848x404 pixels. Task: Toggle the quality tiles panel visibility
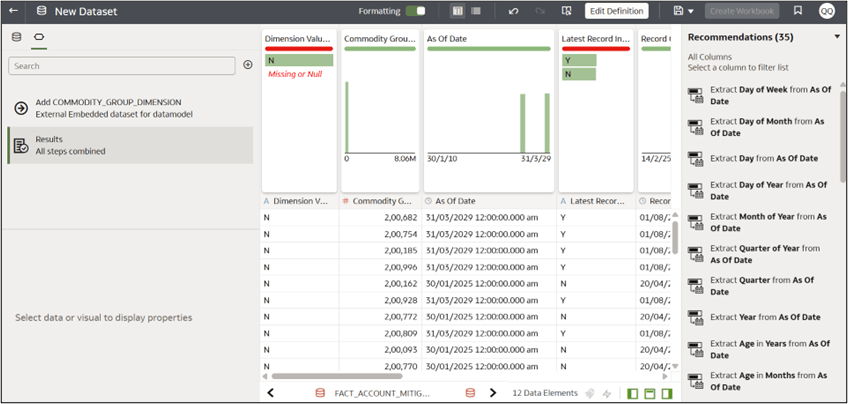pos(650,394)
